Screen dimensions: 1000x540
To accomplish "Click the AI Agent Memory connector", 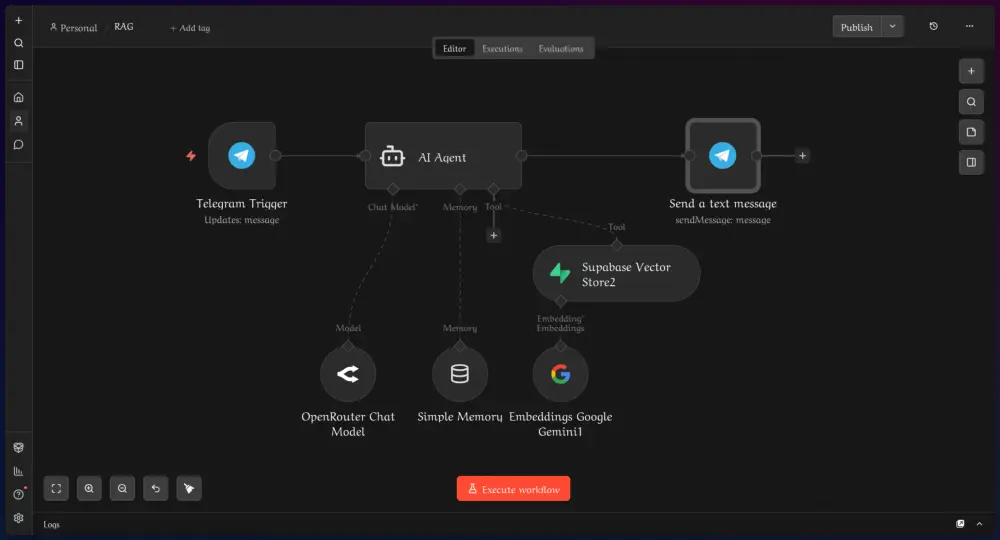I will point(460,189).
